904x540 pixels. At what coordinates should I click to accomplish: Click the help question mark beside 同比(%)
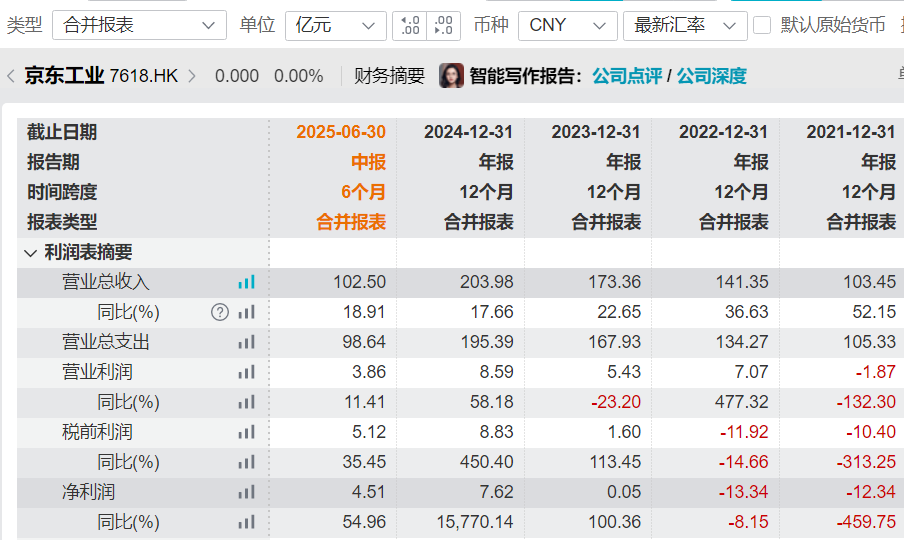click(x=220, y=312)
